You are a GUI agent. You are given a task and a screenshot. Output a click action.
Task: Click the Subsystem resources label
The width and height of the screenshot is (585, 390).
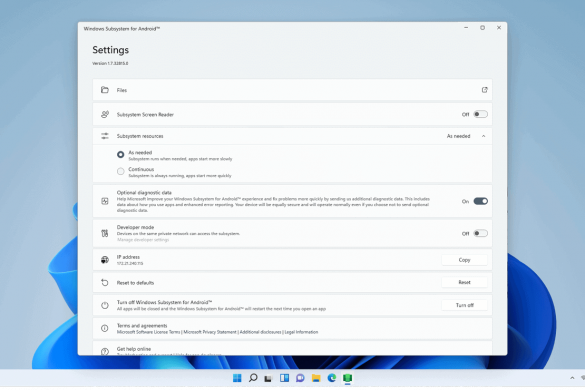click(140, 136)
